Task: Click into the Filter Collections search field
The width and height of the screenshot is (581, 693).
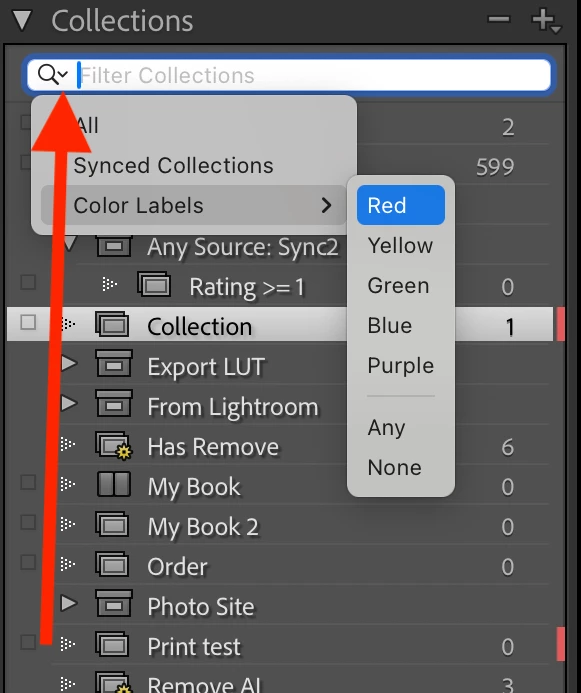Action: [x=314, y=75]
